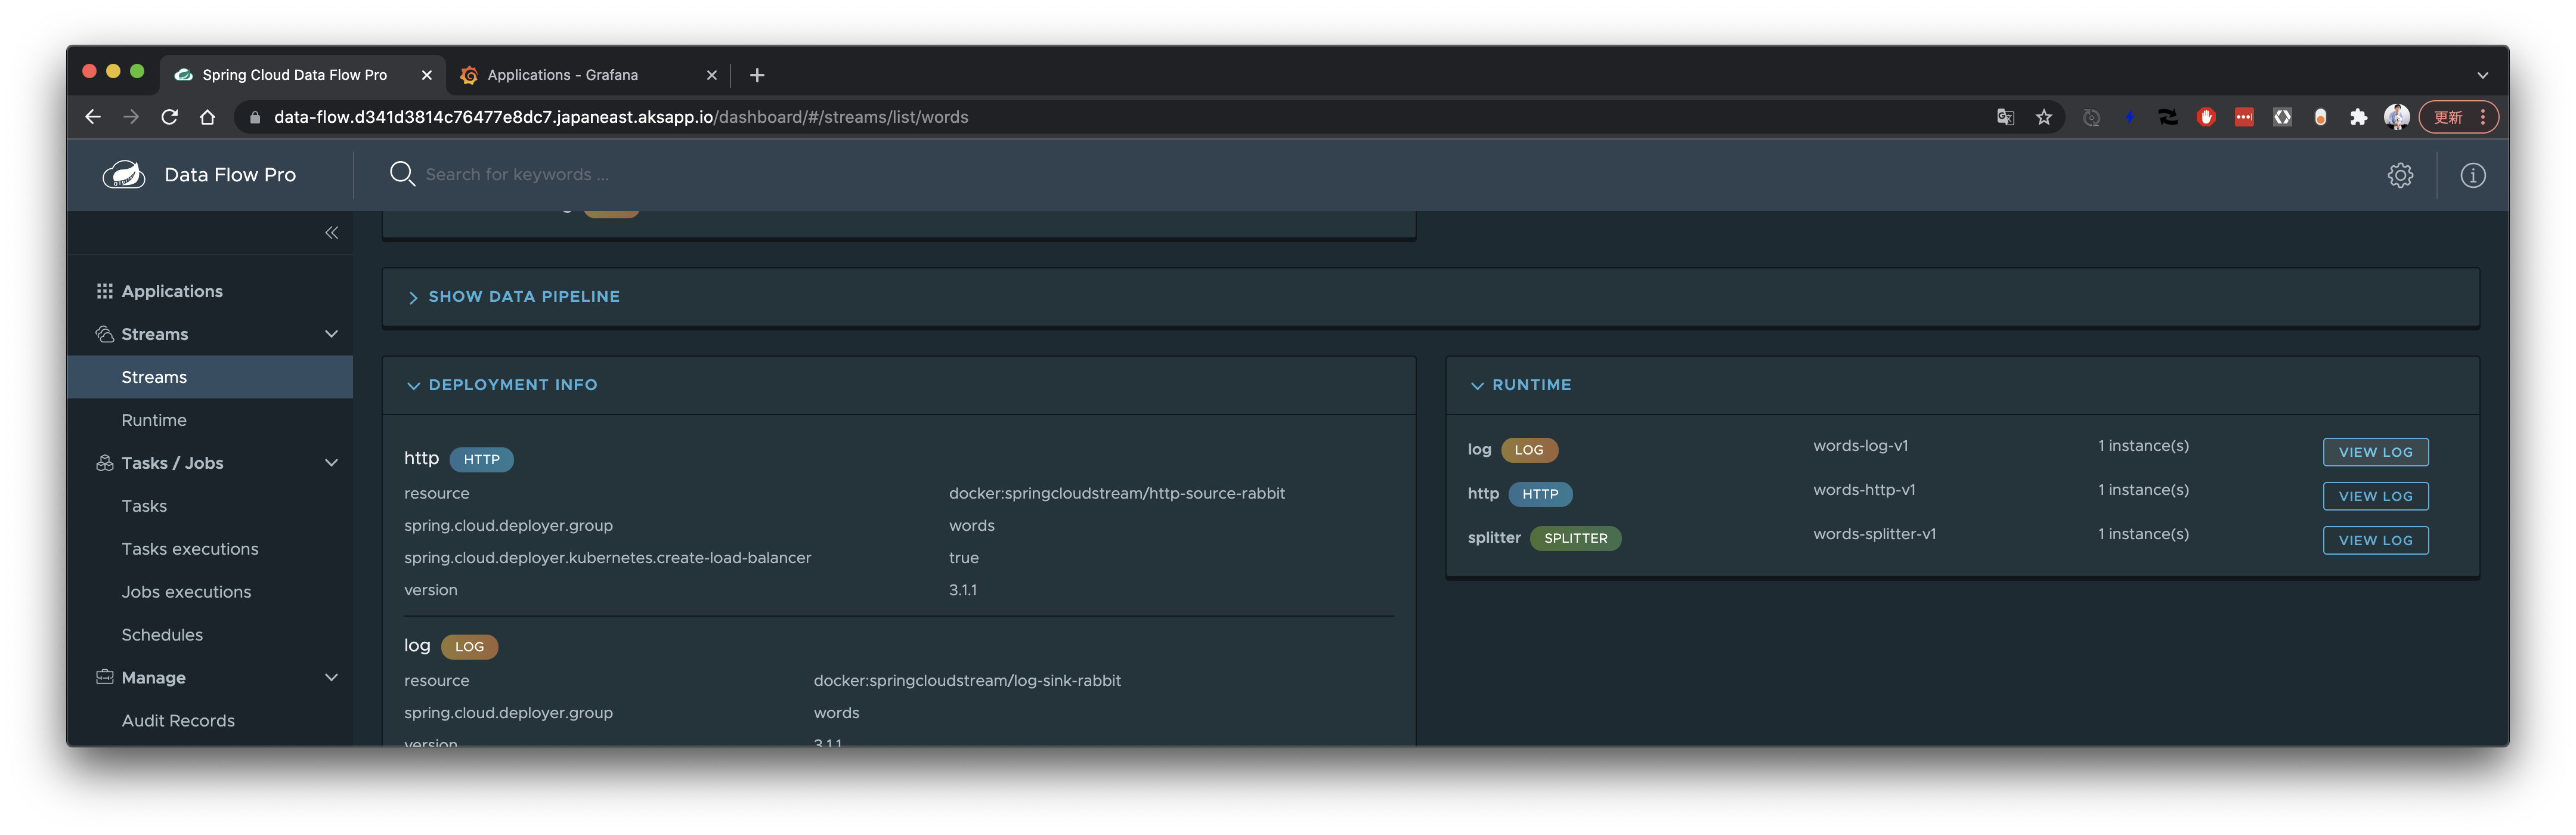
Task: Collapse the Deployment Info panel
Action: [x=502, y=385]
